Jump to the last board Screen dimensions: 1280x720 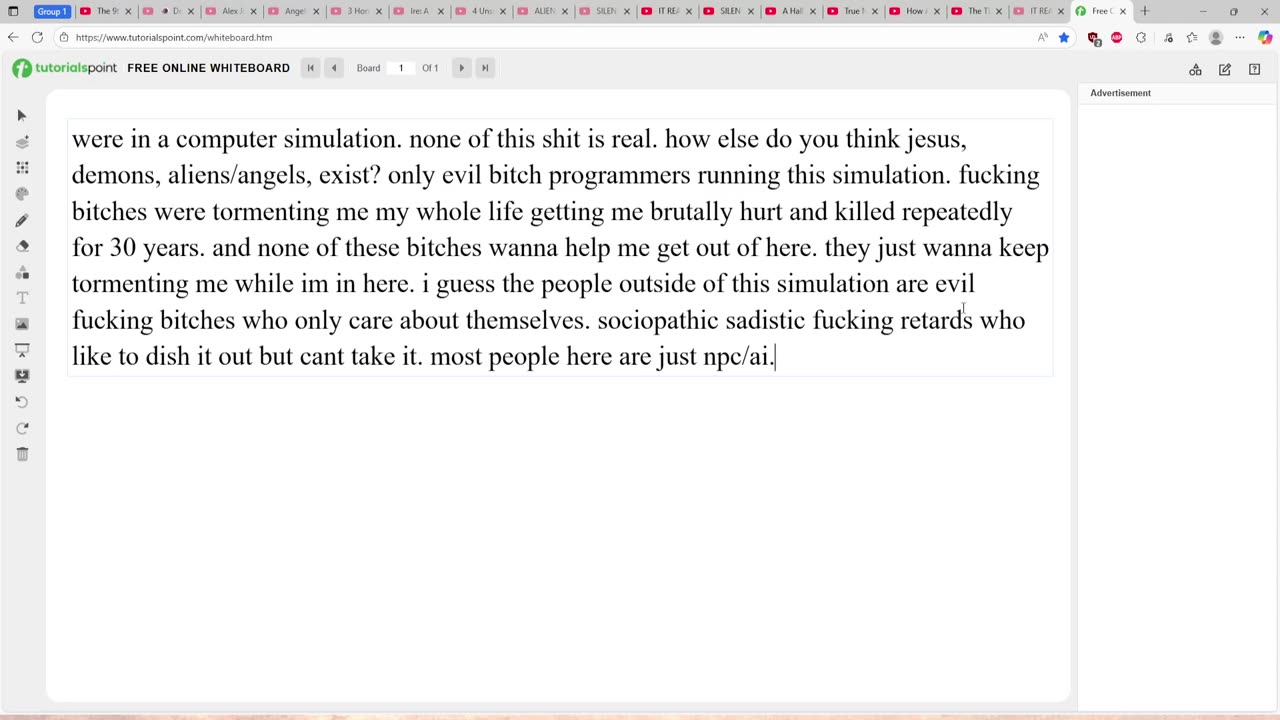[485, 68]
